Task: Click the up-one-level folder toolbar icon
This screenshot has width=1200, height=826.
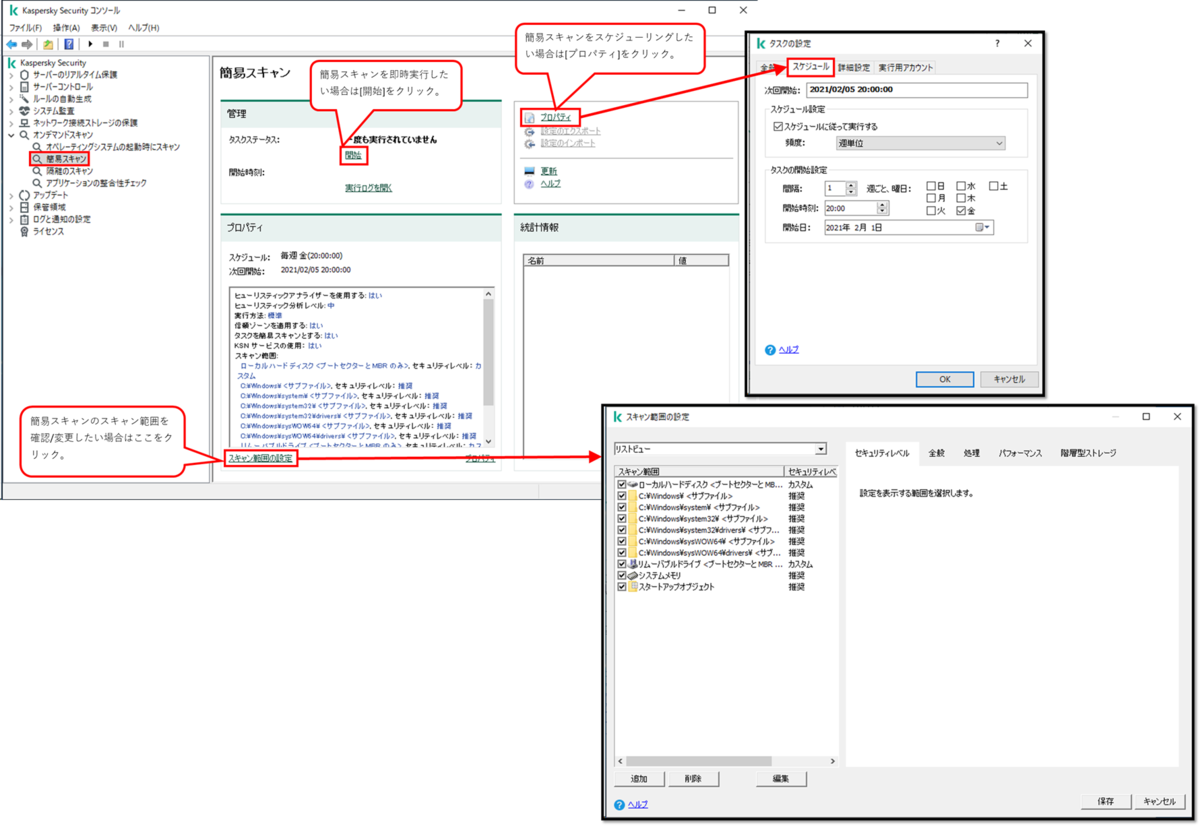Action: point(47,44)
